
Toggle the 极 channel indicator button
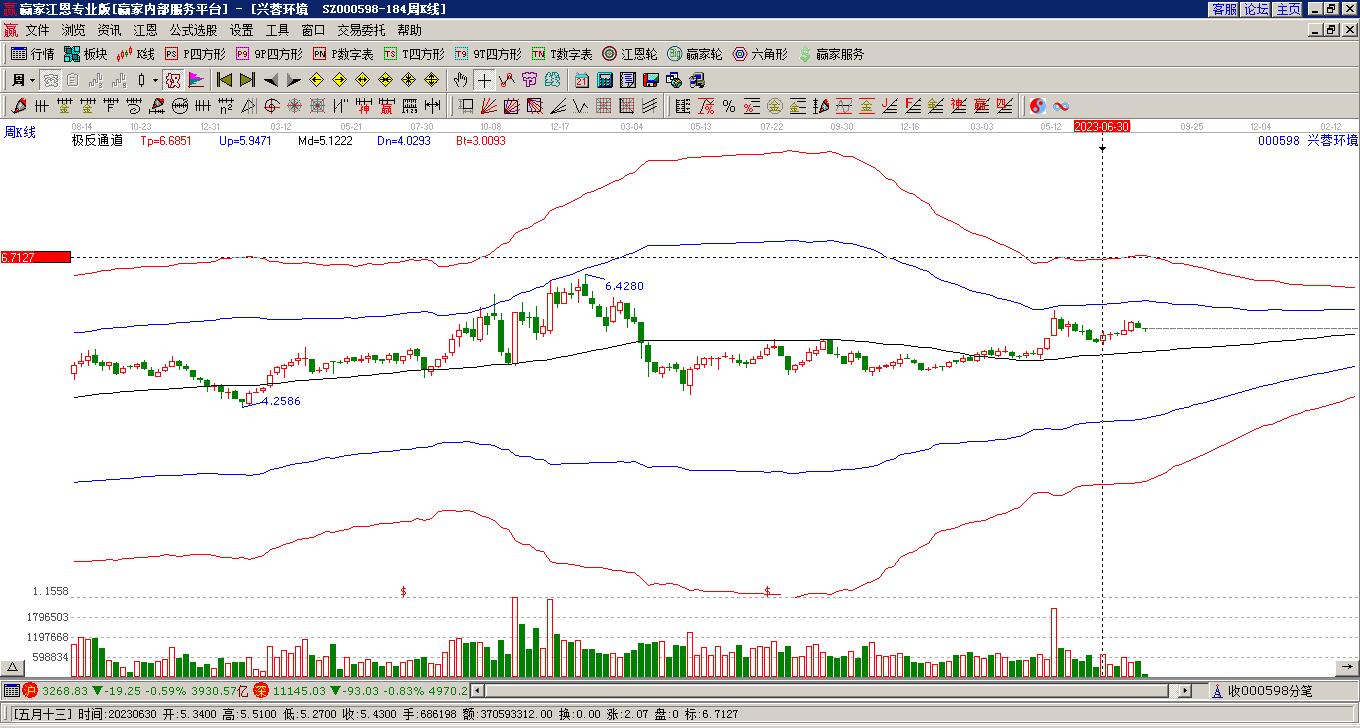tap(173, 80)
